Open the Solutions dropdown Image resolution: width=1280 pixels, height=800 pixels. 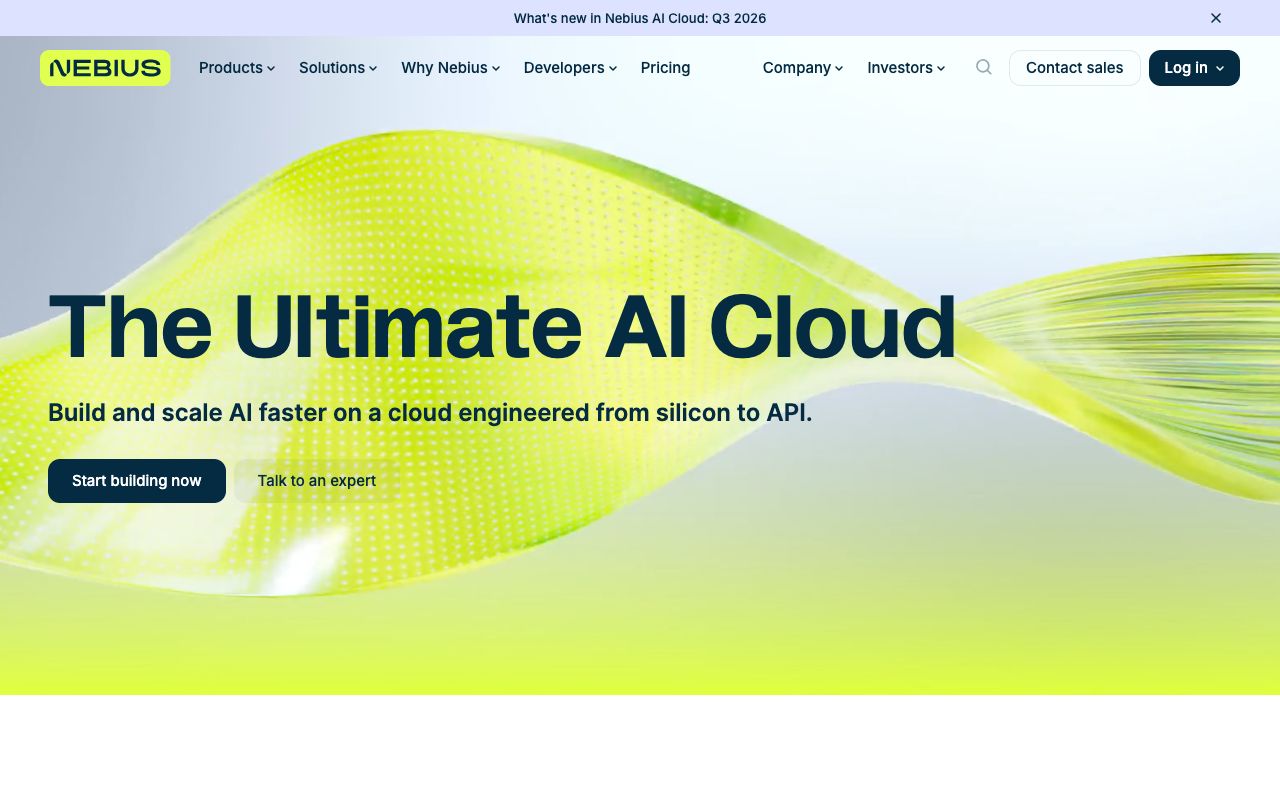click(338, 68)
